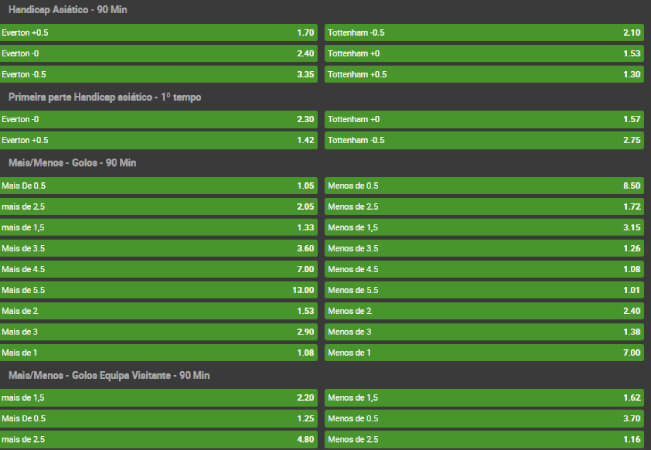Choose Everton -0.5 at odds 3.35
The image size is (651, 450).
(159, 74)
